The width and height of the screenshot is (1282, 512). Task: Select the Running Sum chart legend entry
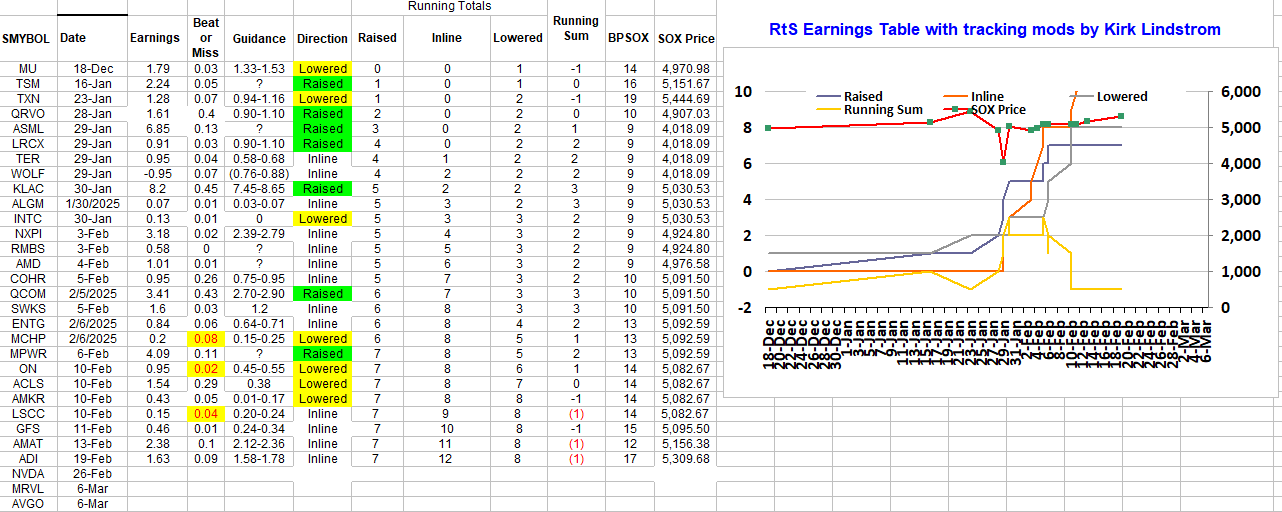[x=883, y=110]
